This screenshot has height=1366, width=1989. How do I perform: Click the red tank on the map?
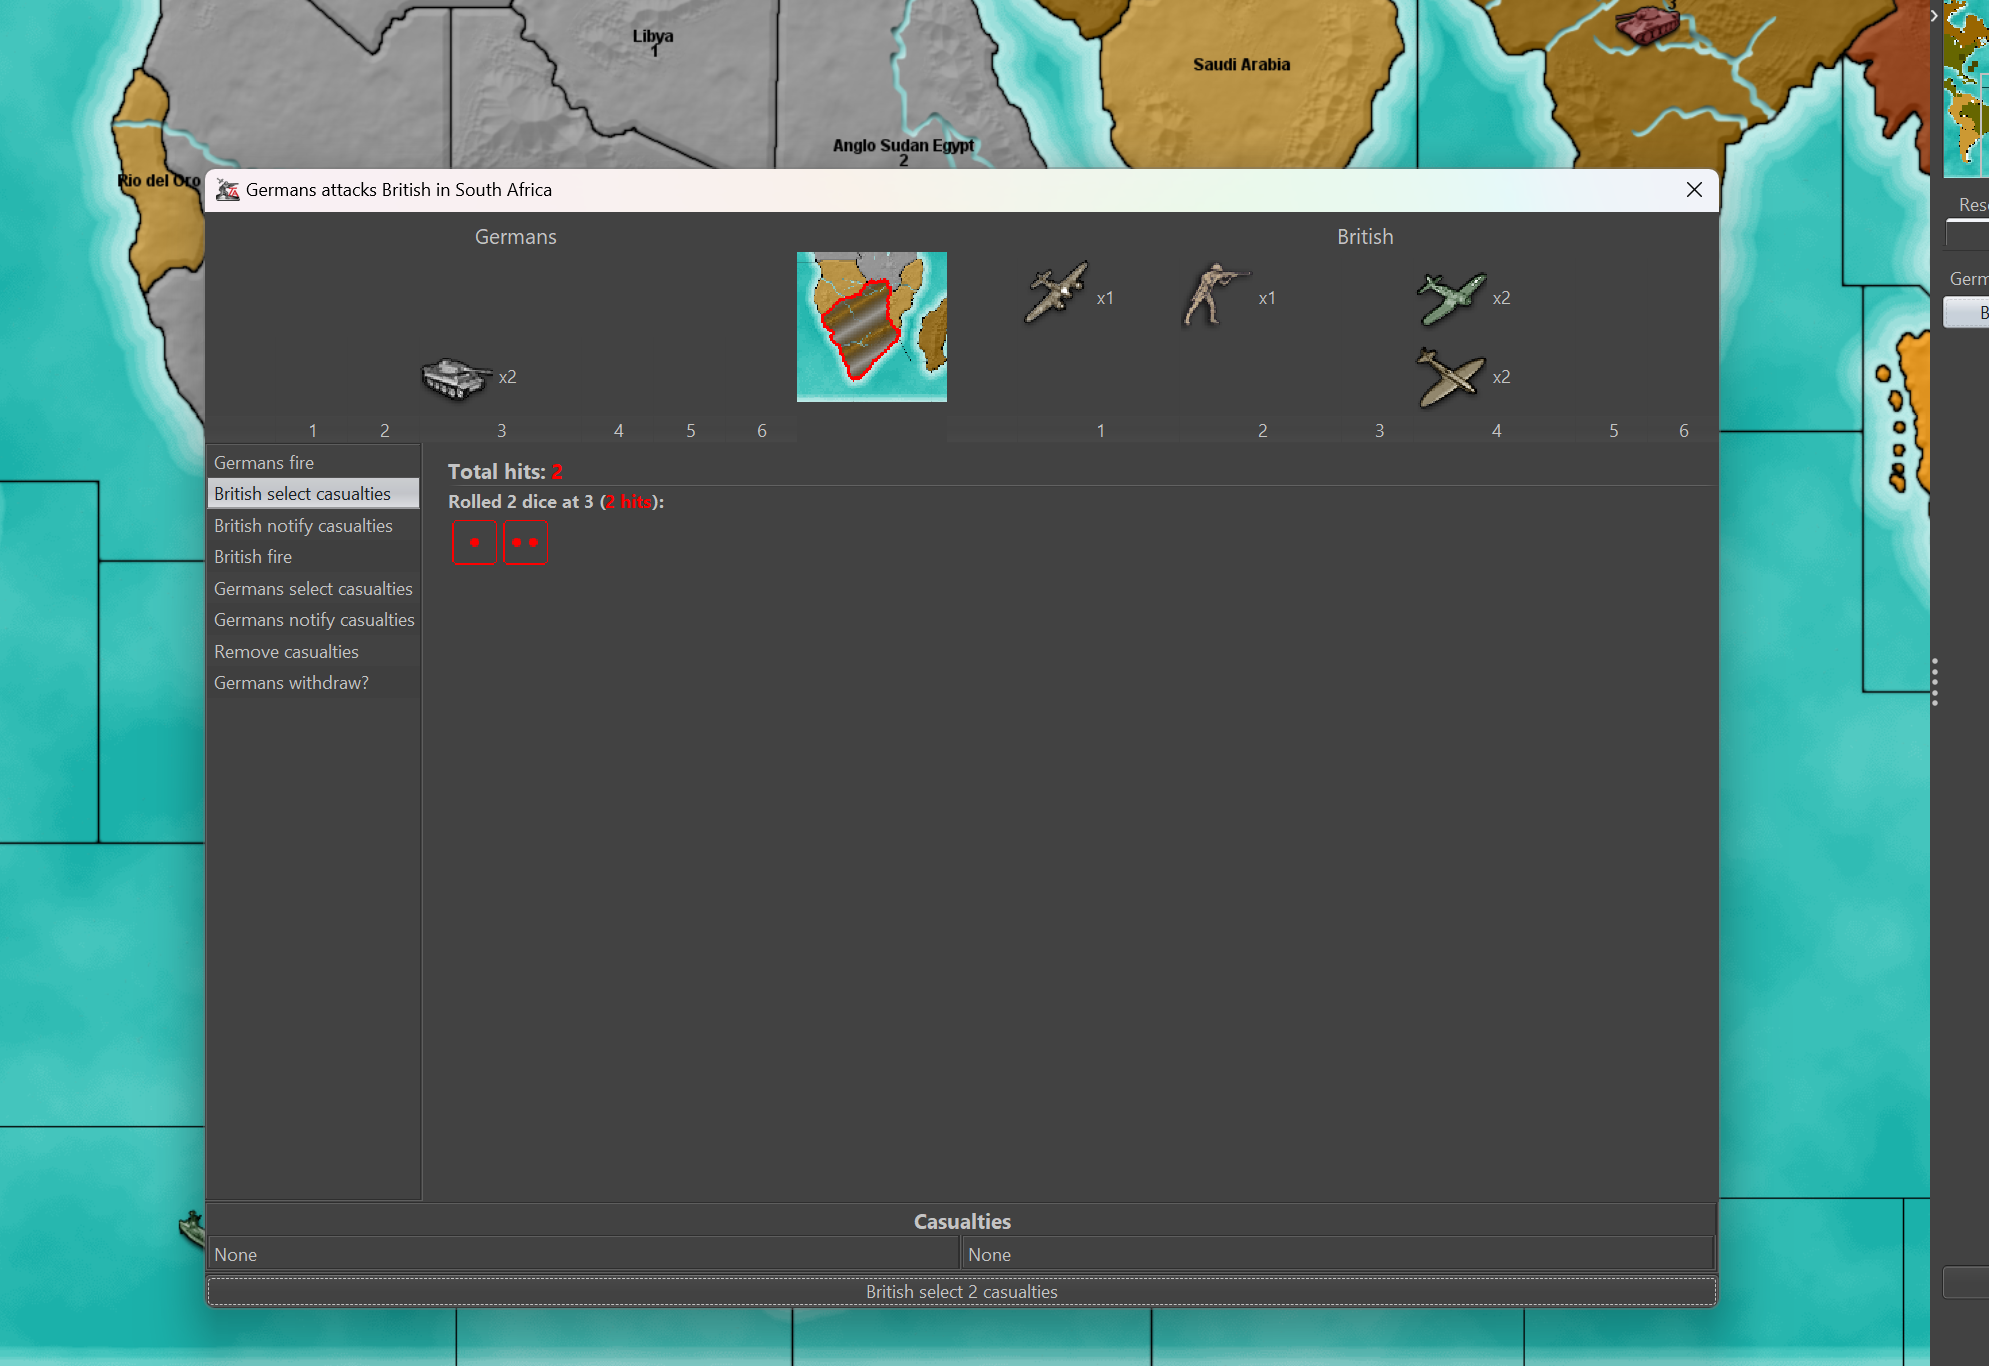[x=1646, y=24]
